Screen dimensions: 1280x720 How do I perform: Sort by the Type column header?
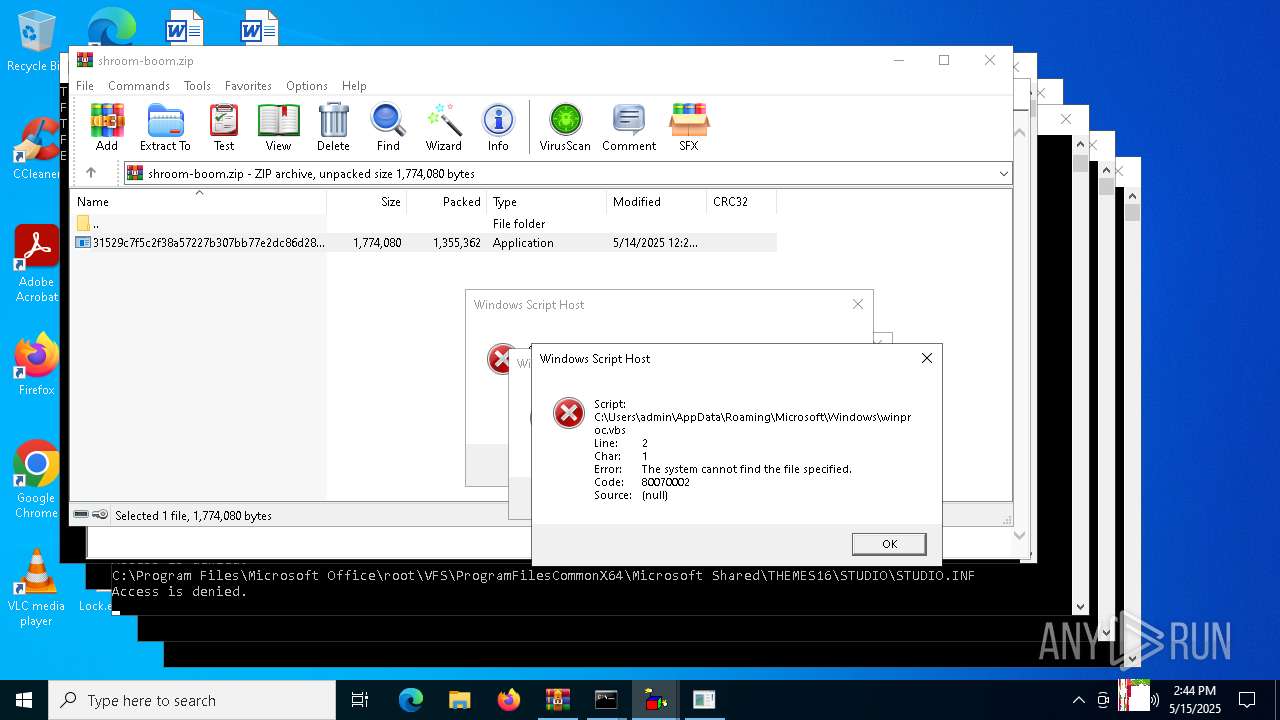click(546, 202)
